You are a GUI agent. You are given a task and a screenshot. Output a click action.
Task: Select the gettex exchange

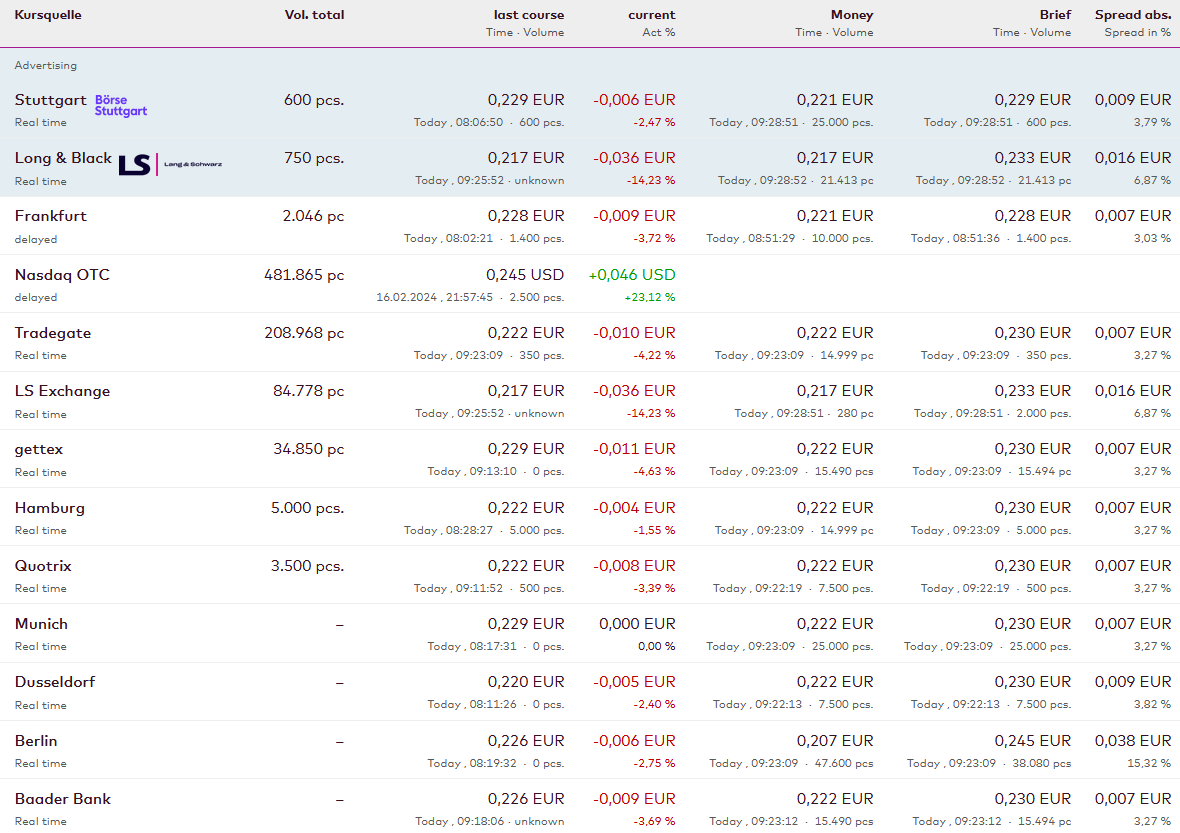(39, 449)
